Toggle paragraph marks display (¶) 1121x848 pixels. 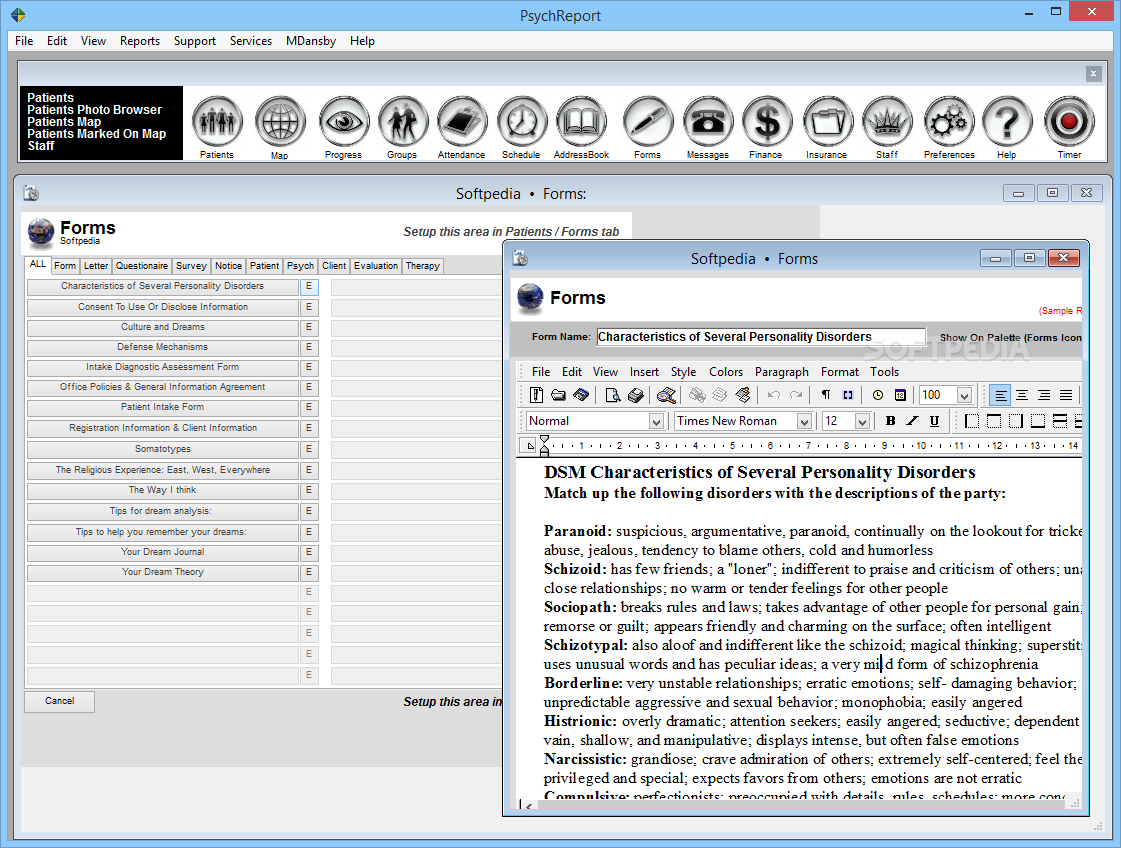826,395
